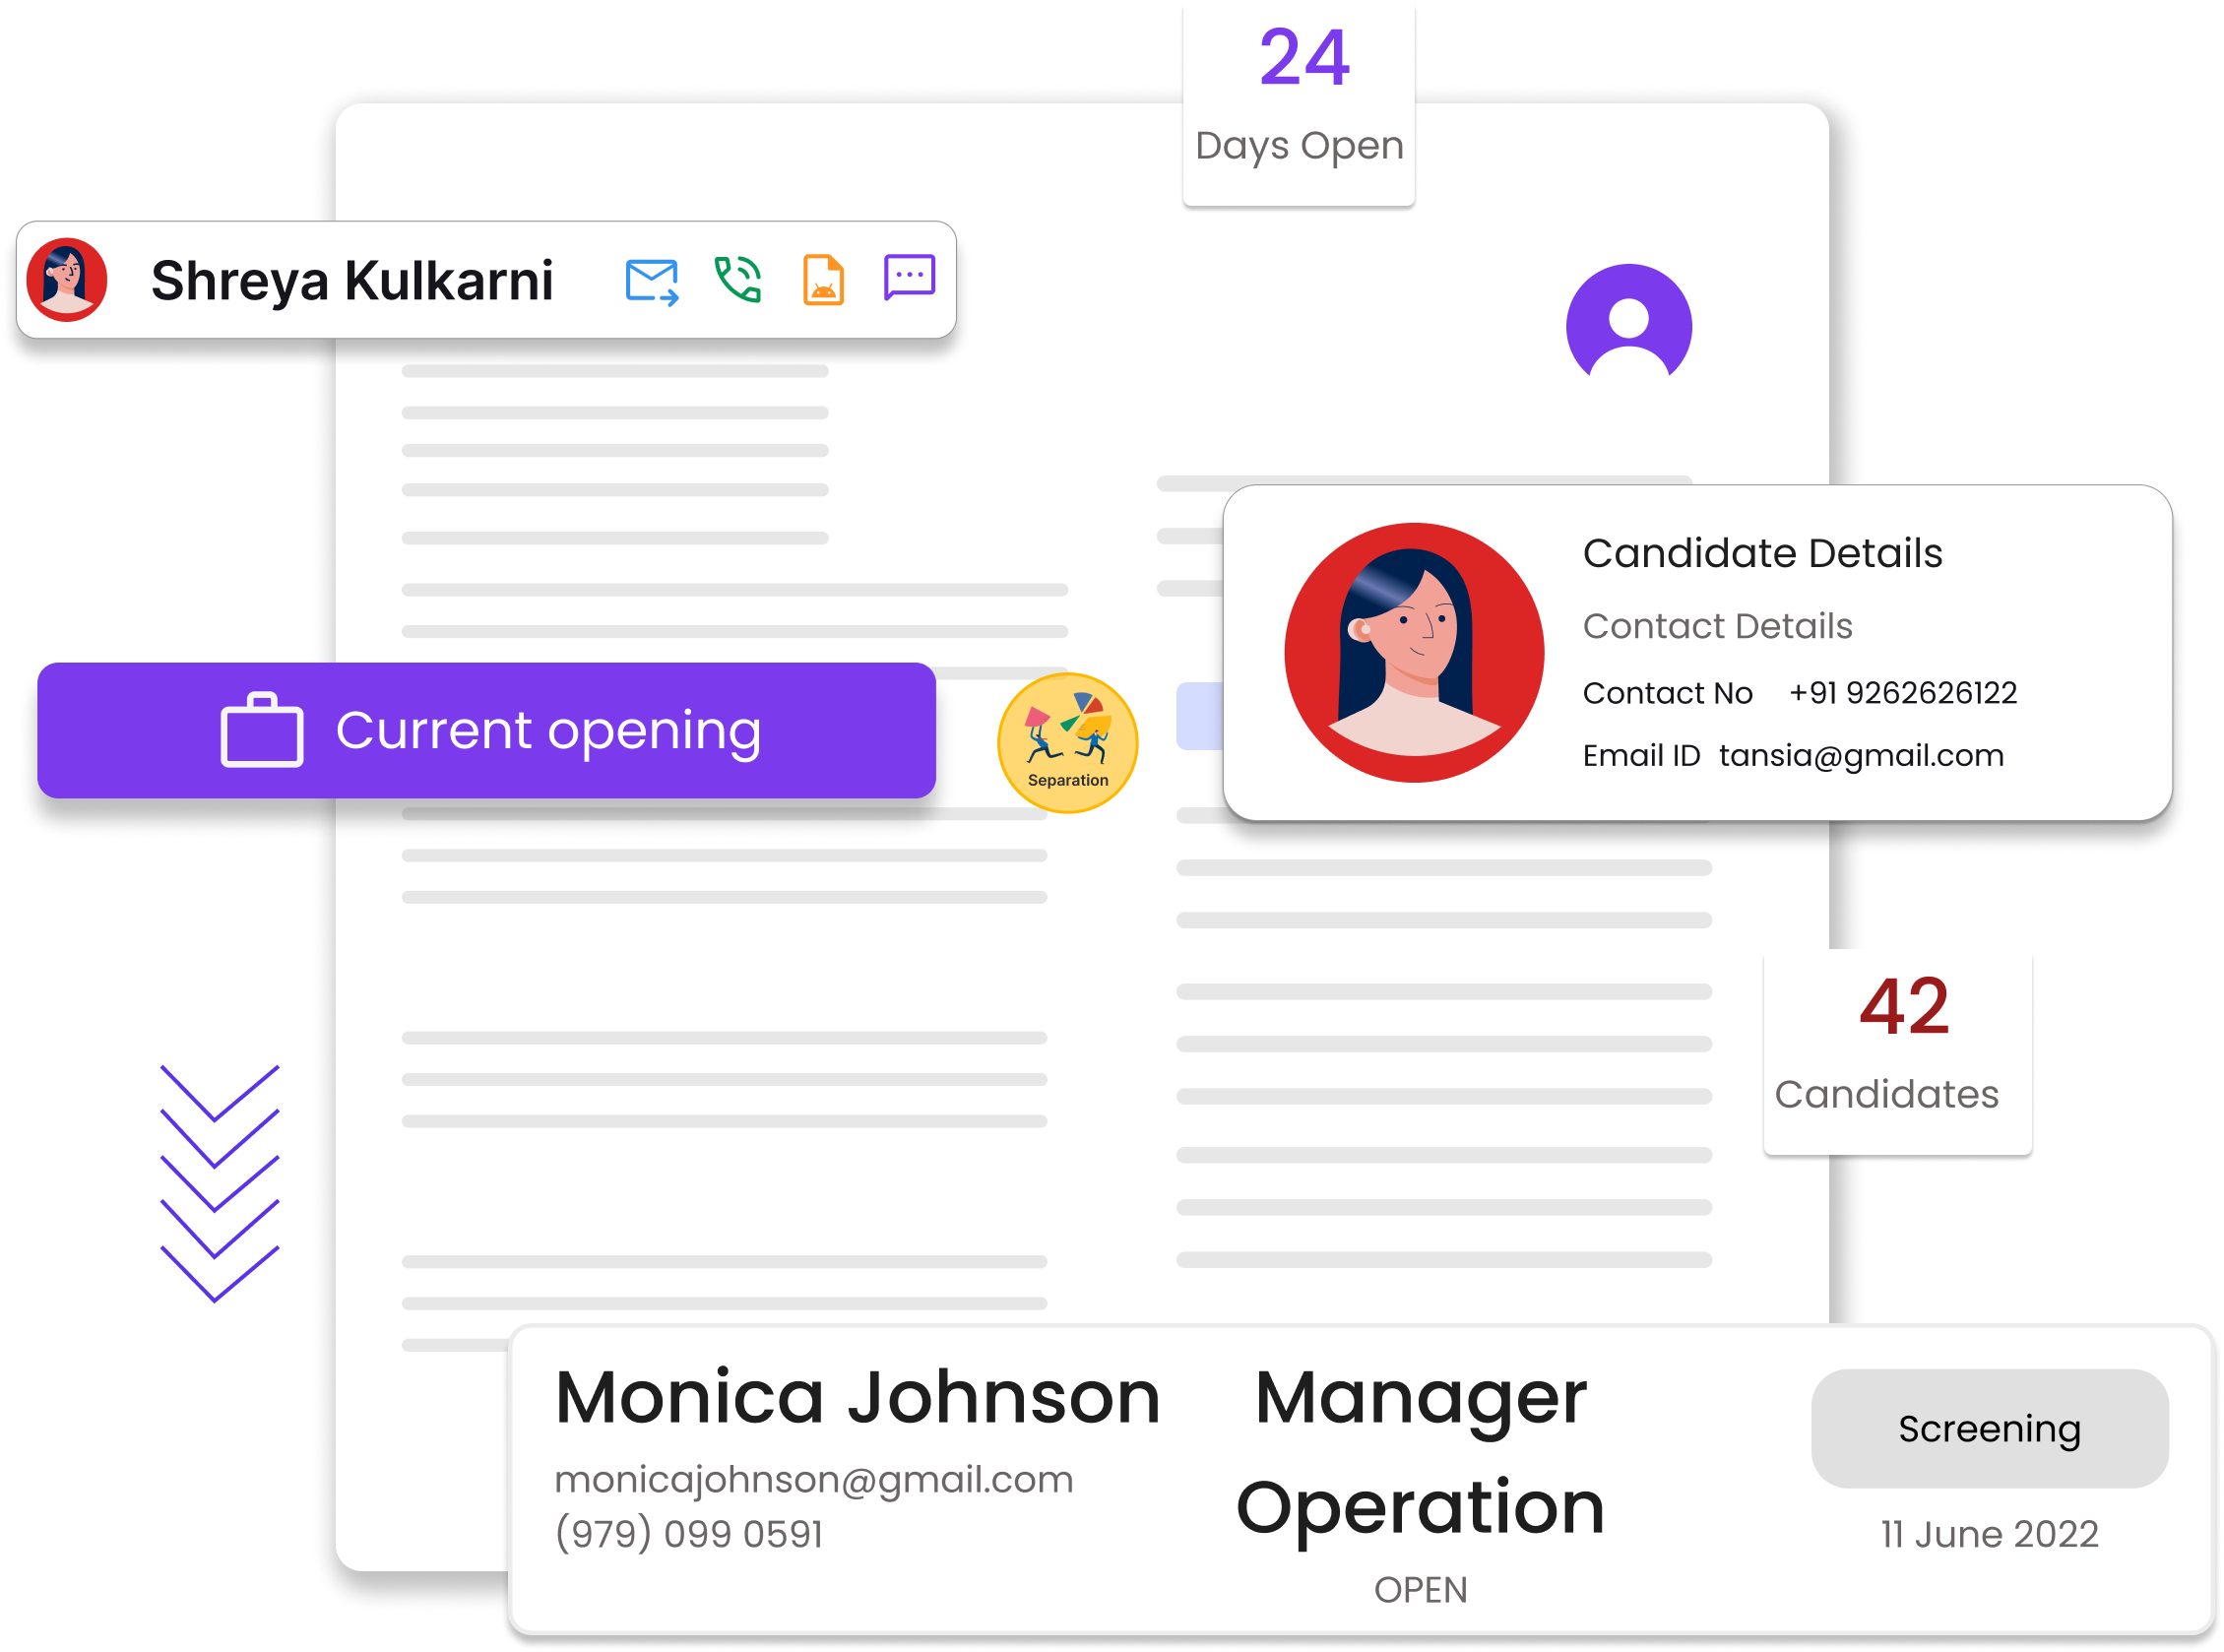
Task: Click tansia@gmail.com email link
Action: pyautogui.click(x=1863, y=756)
